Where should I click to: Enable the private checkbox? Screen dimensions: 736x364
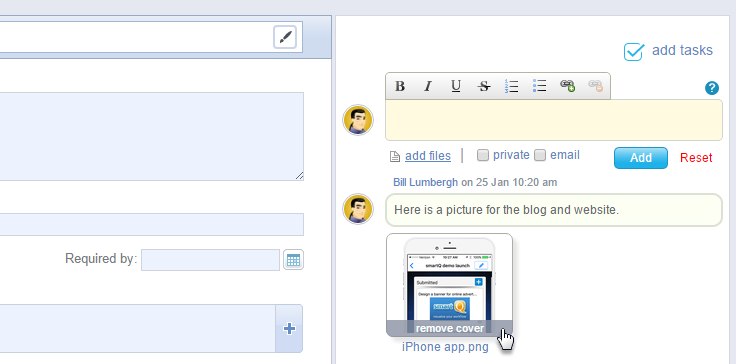[x=483, y=155]
